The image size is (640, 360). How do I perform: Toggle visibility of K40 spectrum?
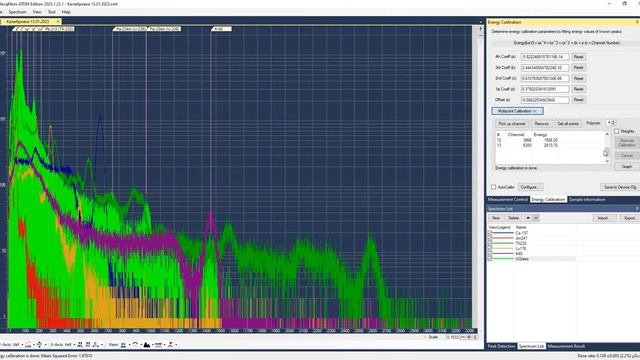(490, 253)
